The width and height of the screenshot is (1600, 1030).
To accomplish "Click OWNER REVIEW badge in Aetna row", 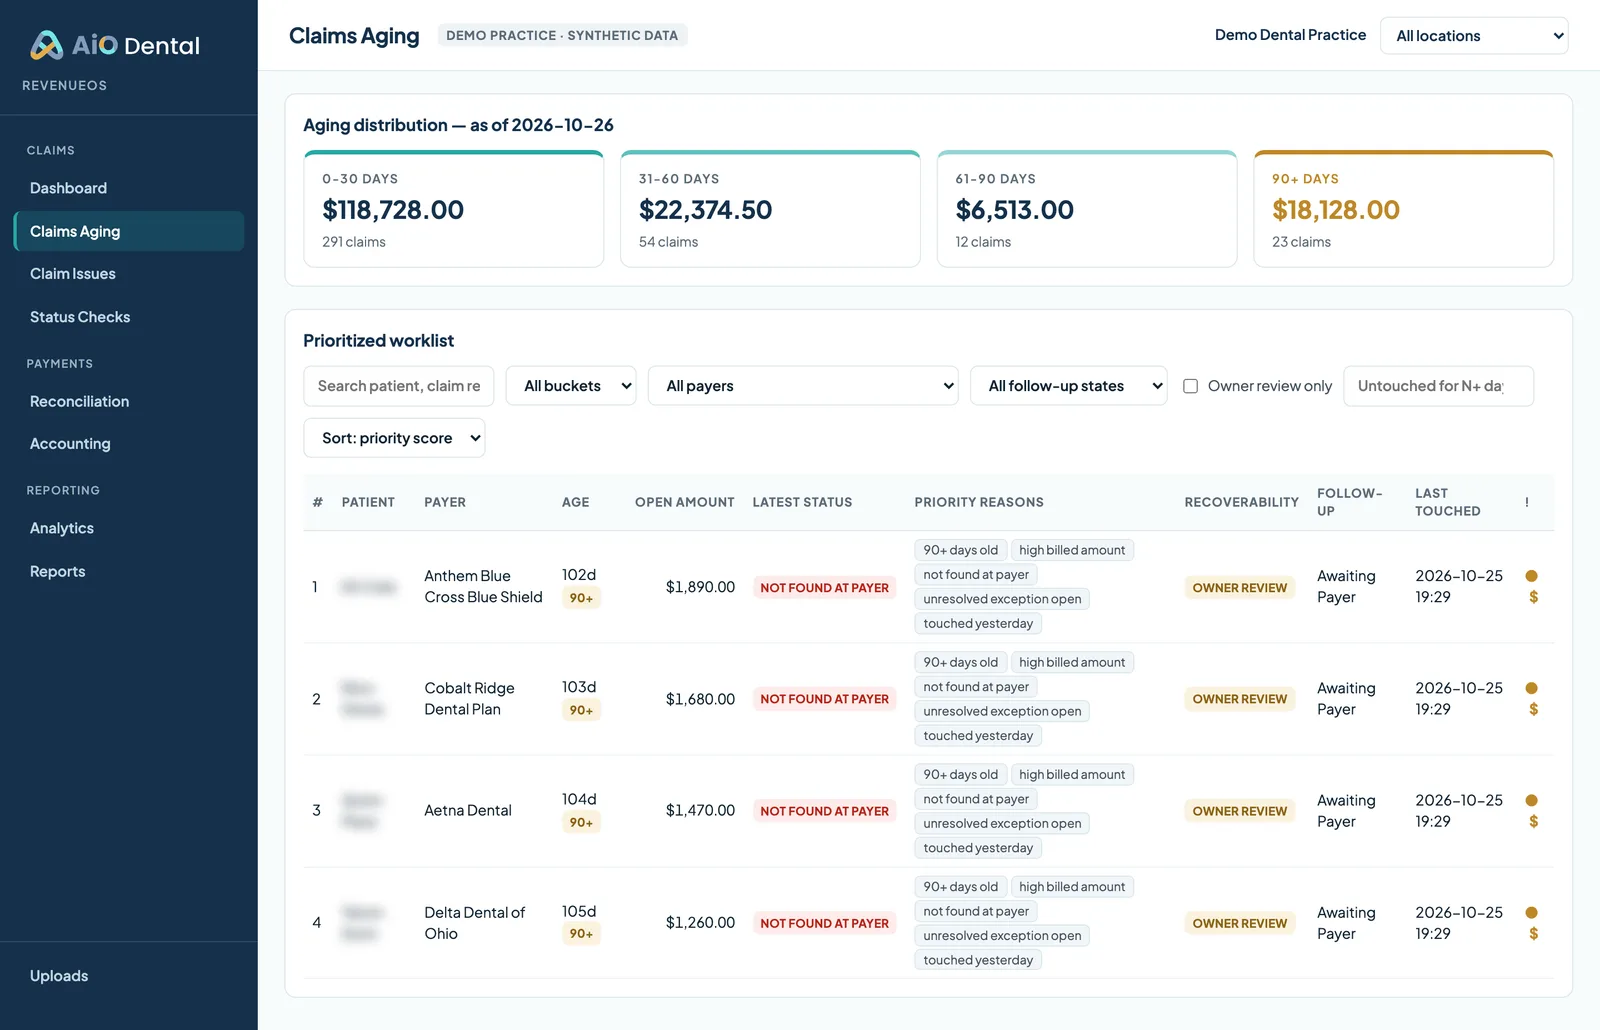I will click(1239, 811).
